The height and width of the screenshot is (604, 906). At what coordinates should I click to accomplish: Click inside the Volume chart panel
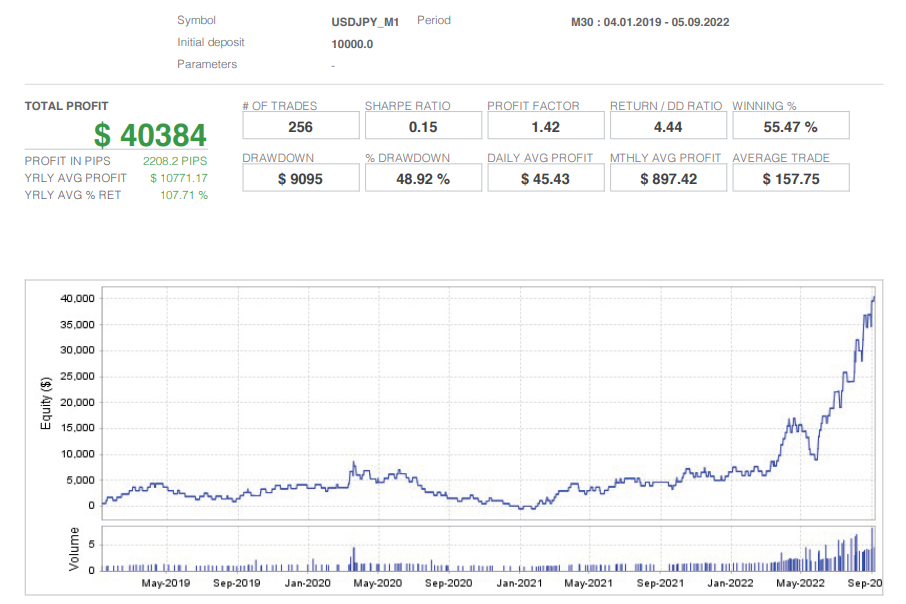tap(480, 548)
